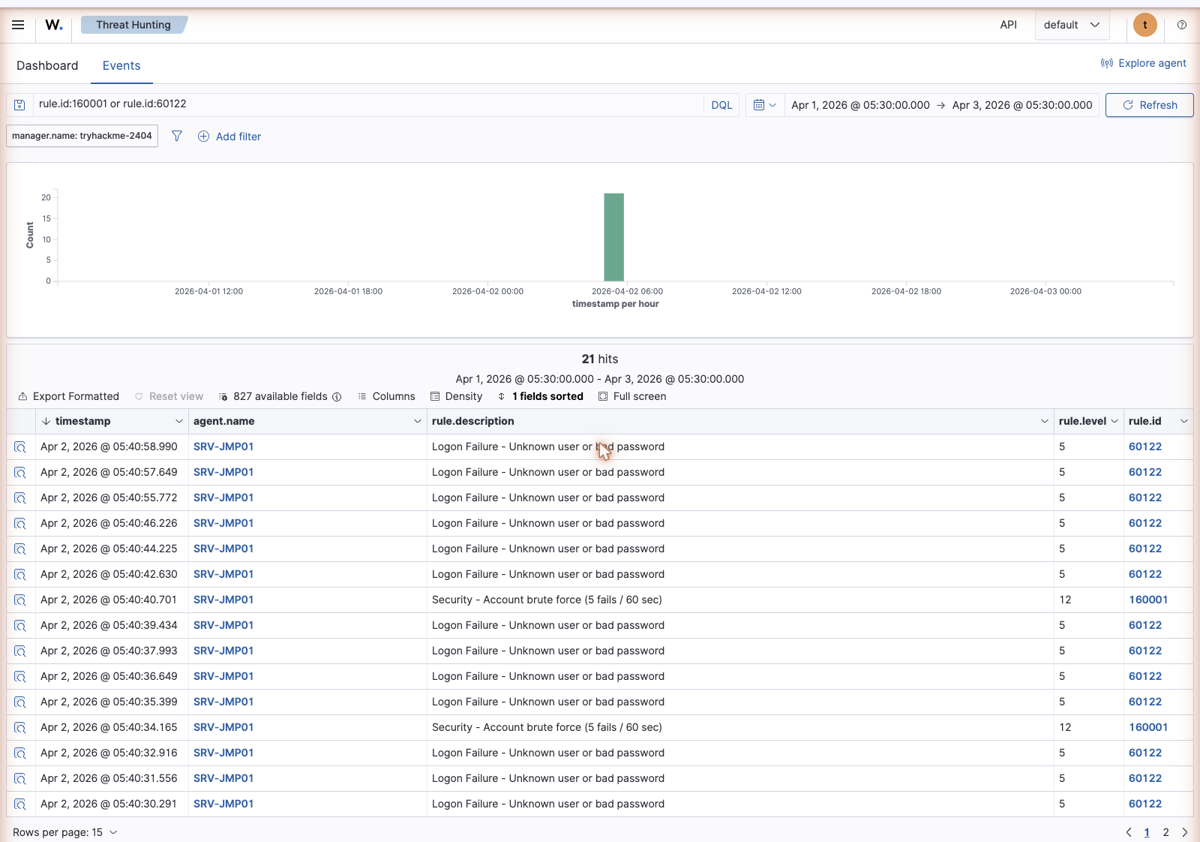Expand rule.description column options chevron
1200x842 pixels.
coord(1044,422)
